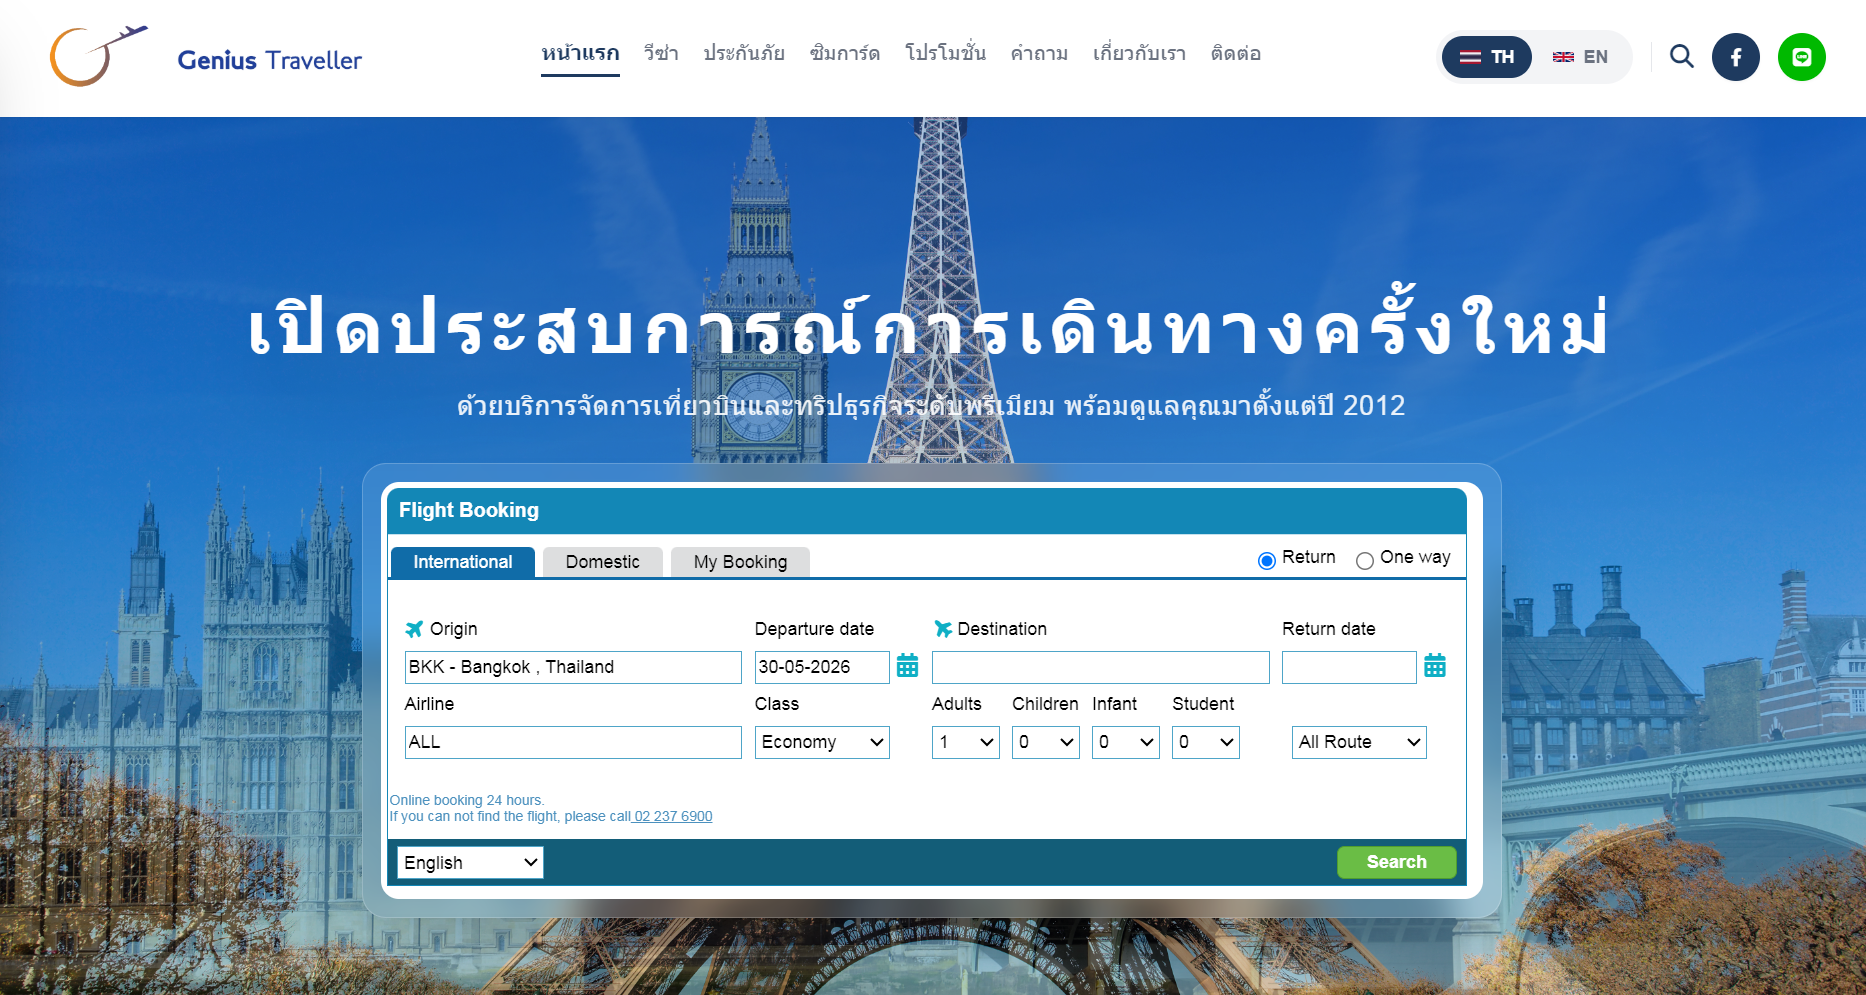Open the Student count dropdown

[x=1206, y=742]
